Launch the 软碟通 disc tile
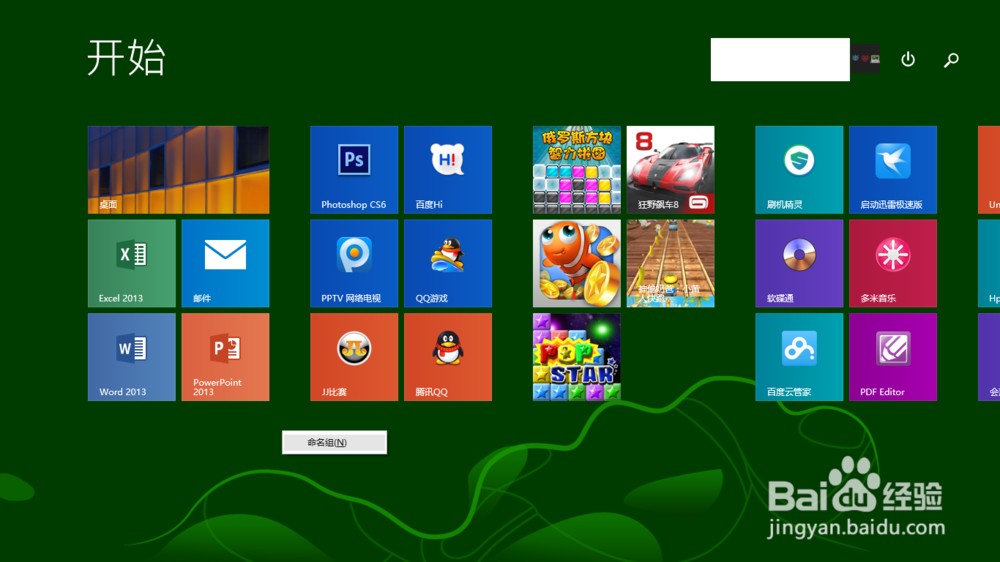Screen dimensions: 1000x562 point(799,263)
